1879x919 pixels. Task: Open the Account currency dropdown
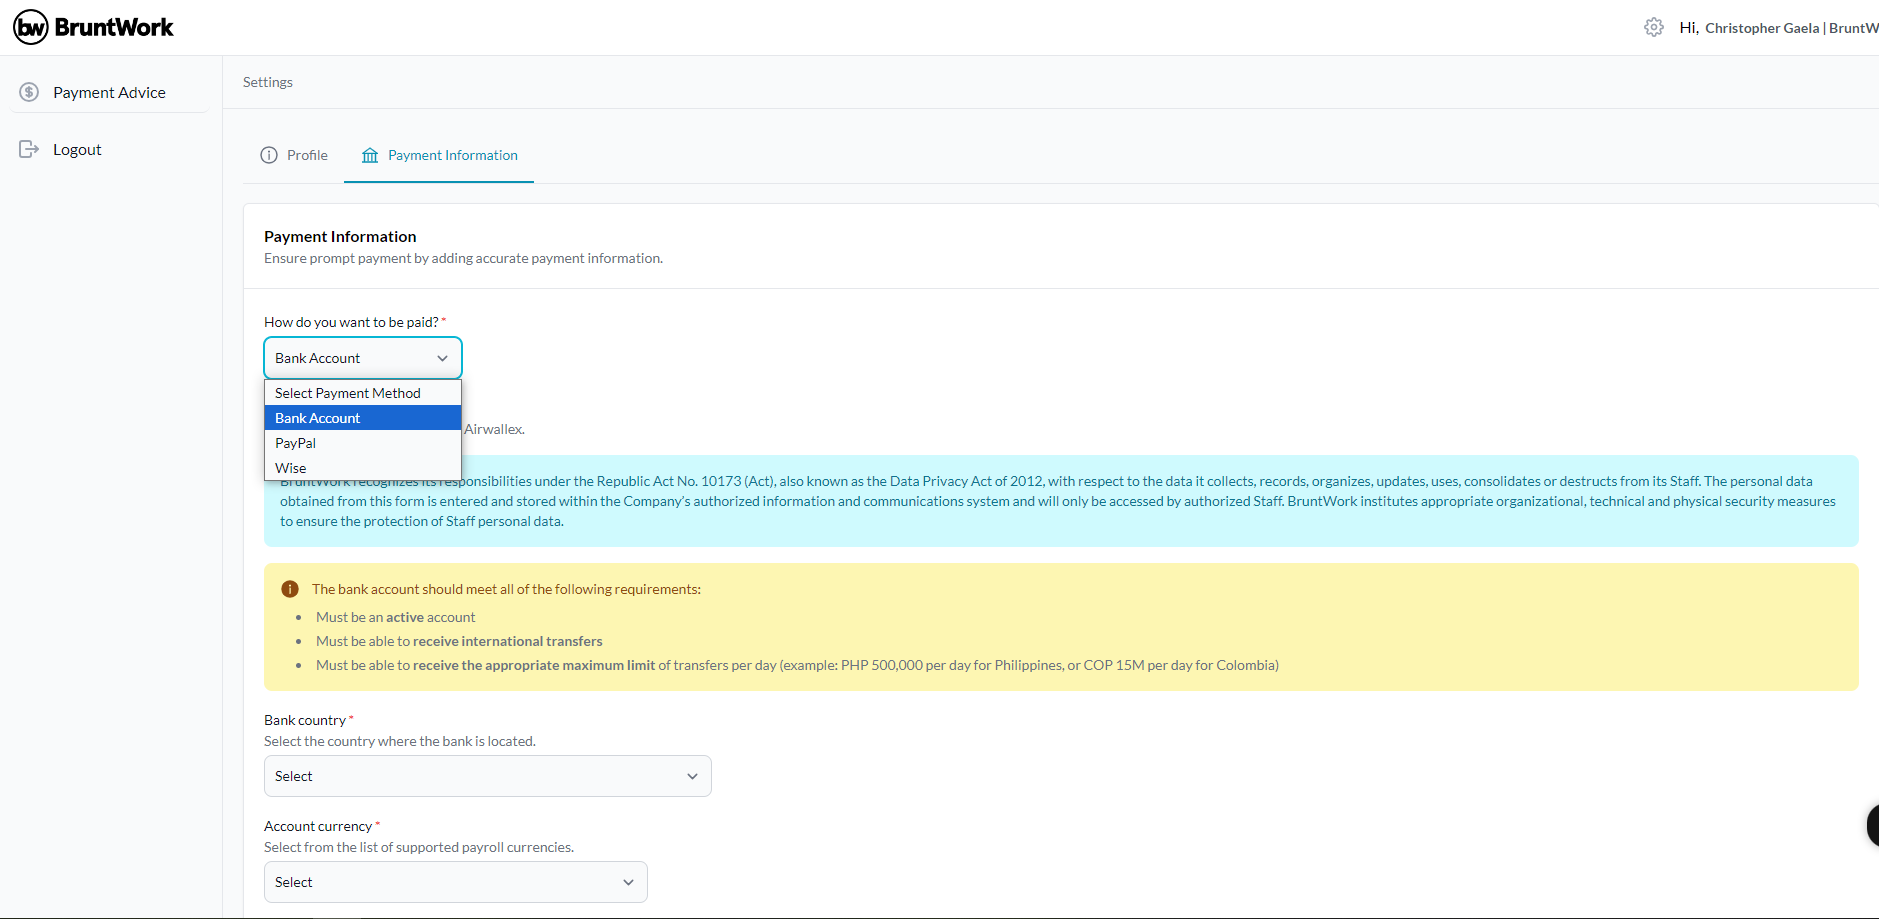pyautogui.click(x=456, y=882)
